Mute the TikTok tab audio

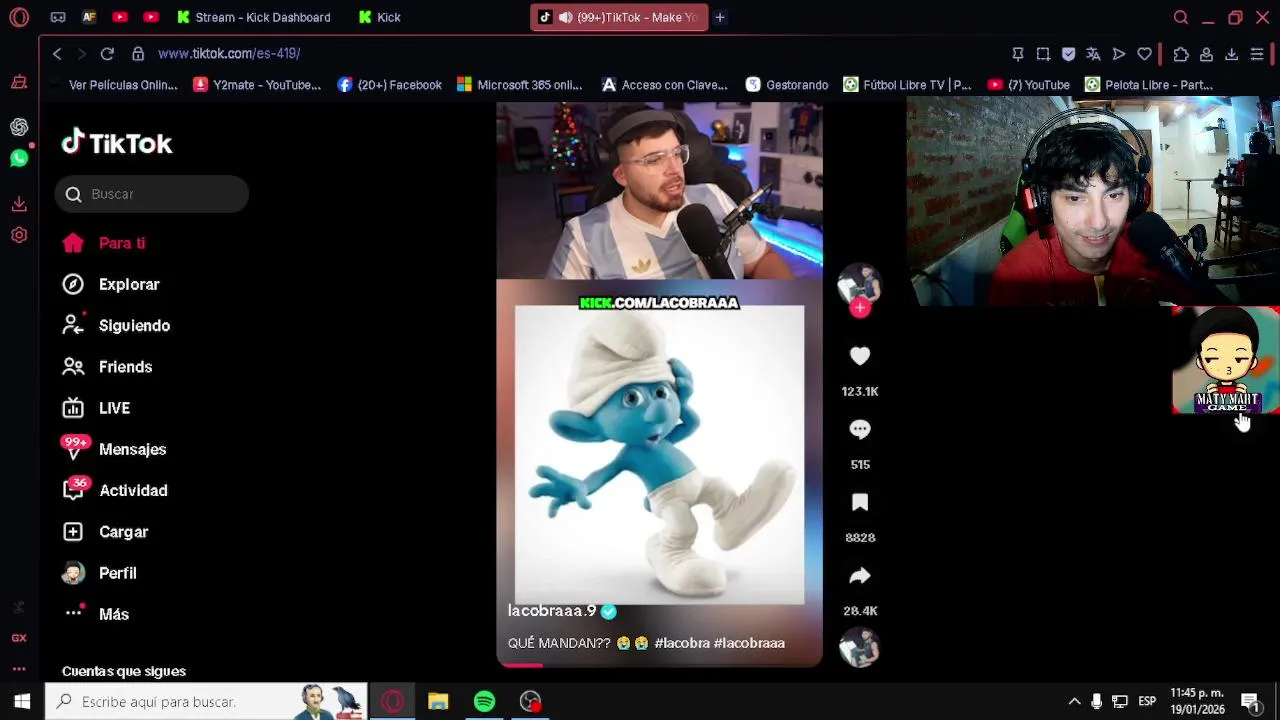[566, 17]
